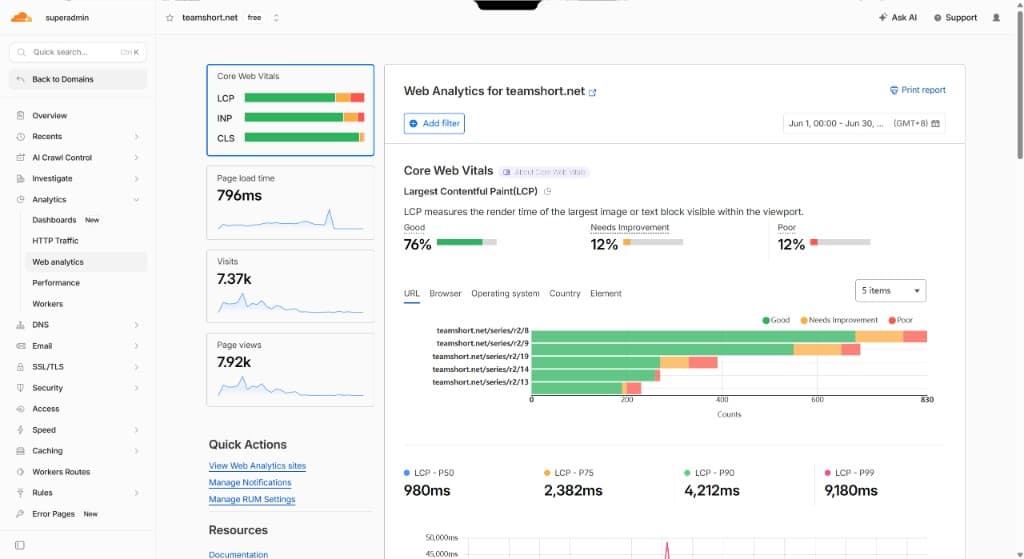Click the Investigate sidebar icon

(x=20, y=178)
